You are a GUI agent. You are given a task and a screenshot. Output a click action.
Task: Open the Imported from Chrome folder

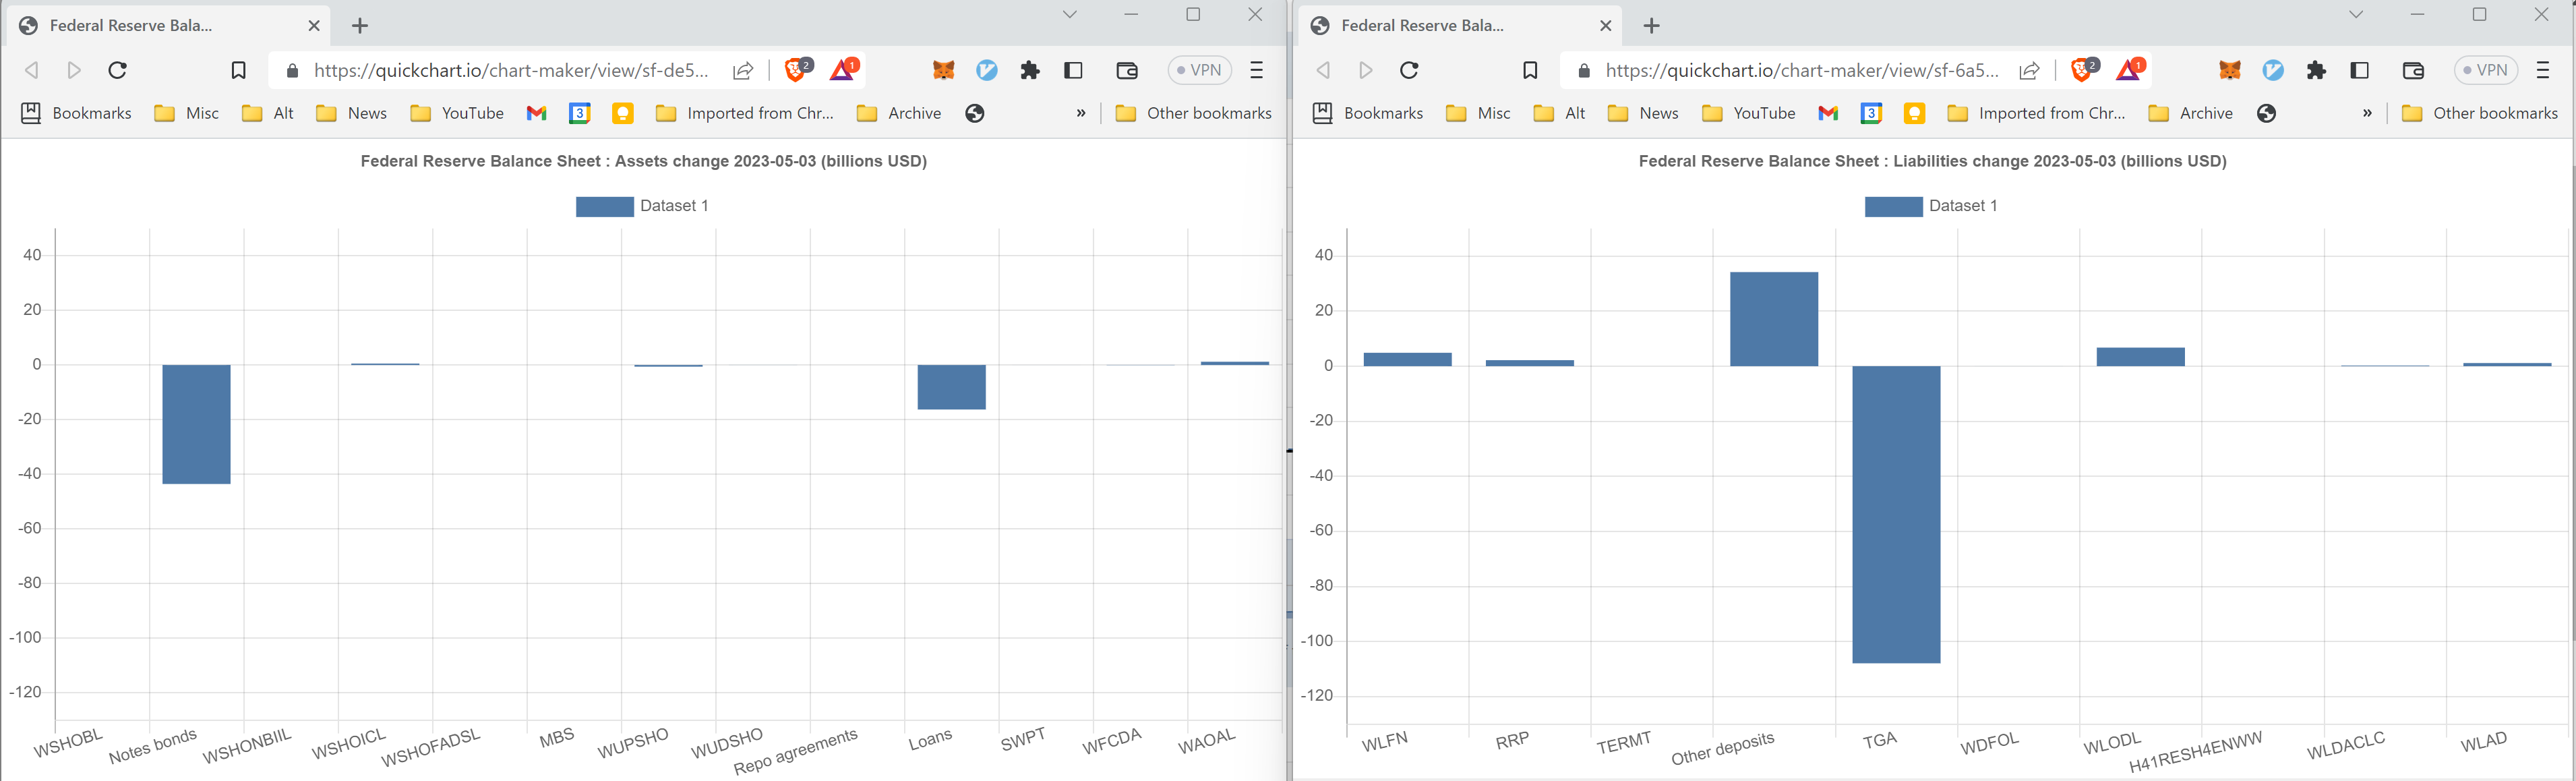tap(745, 113)
